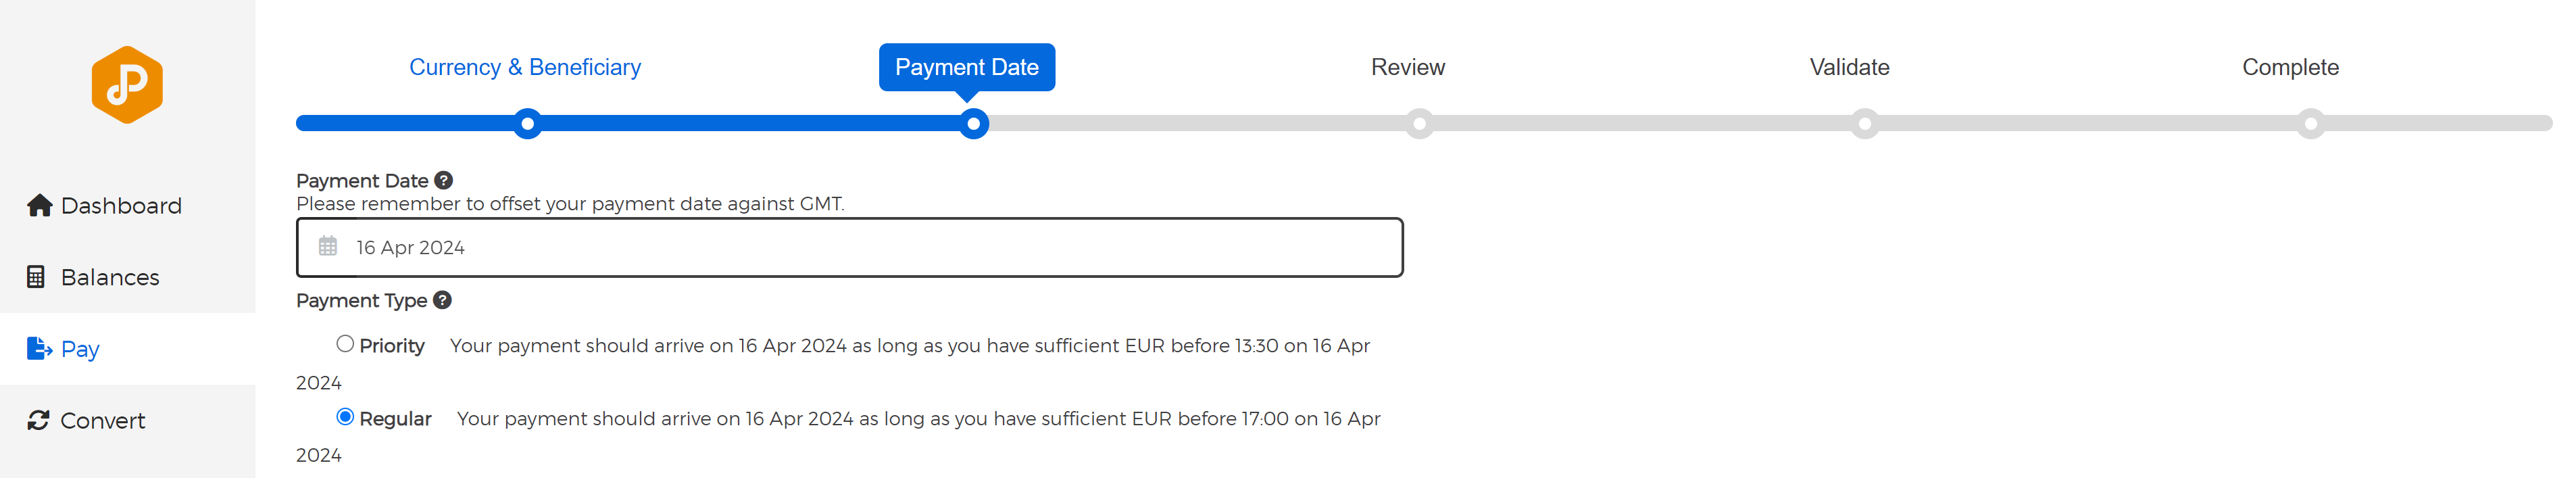2576x478 pixels.
Task: Open the Review step label
Action: point(1408,67)
